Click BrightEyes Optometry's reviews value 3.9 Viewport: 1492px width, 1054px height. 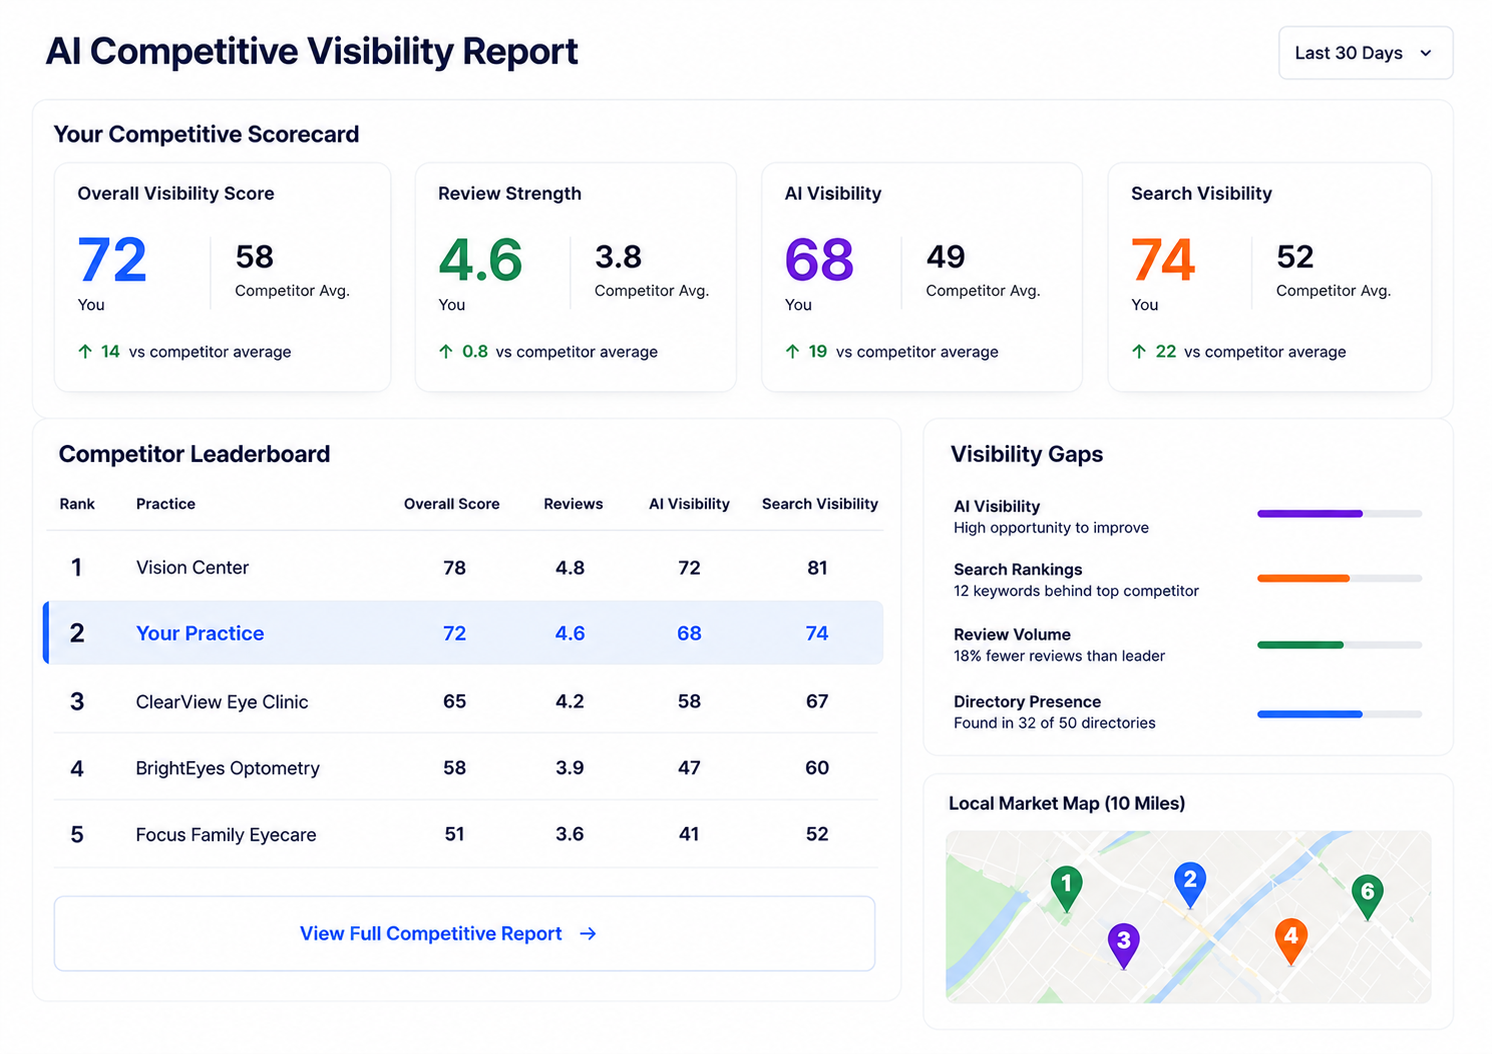tap(570, 768)
